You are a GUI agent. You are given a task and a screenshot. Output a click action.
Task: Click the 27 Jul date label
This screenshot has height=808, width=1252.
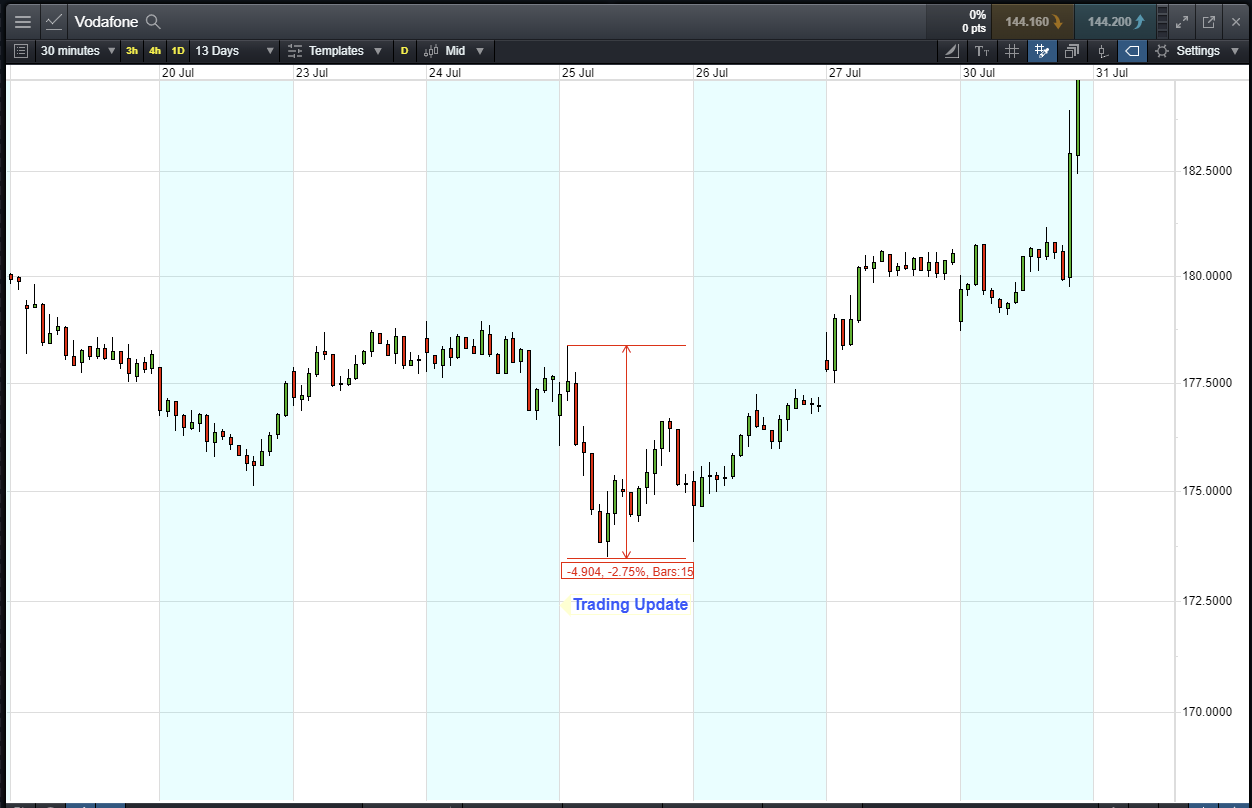pyautogui.click(x=845, y=73)
